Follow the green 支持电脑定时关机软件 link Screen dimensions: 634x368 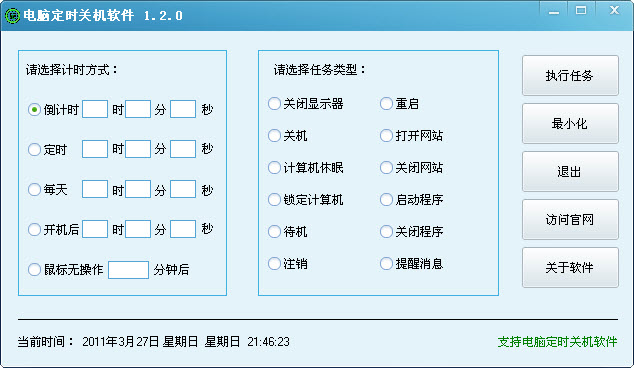pos(557,342)
